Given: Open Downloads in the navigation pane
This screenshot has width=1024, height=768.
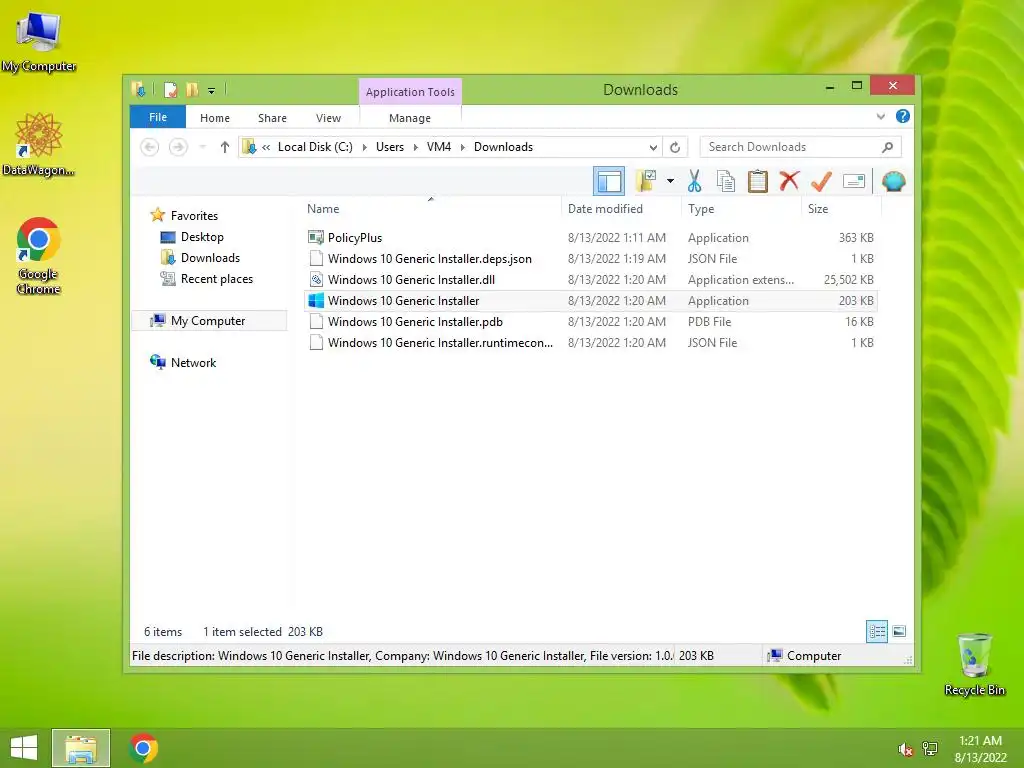Looking at the screenshot, I should 210,257.
